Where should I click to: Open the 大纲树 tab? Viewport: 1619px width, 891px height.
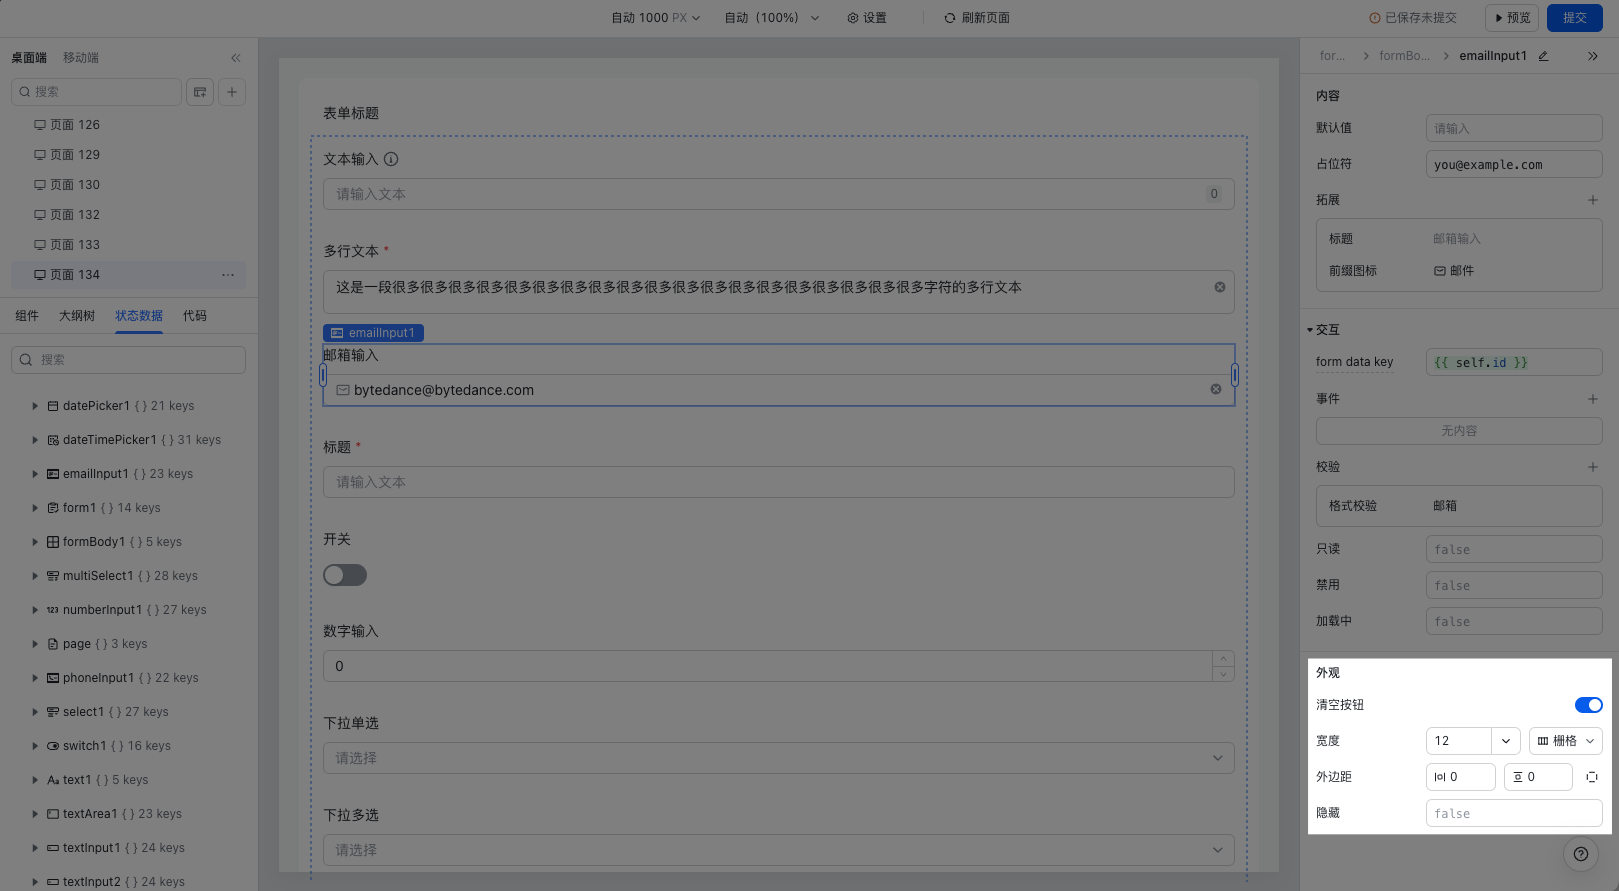(77, 316)
